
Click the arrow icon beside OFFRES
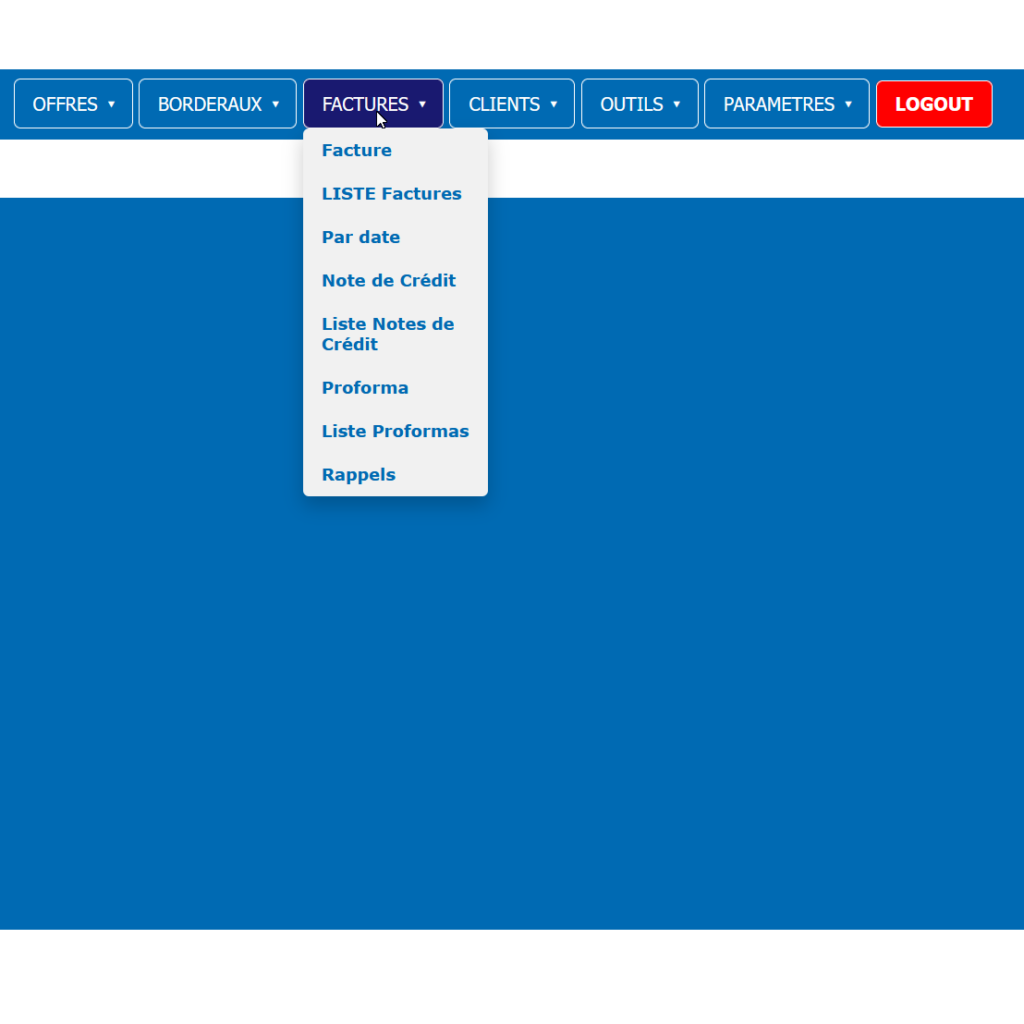tap(111, 104)
